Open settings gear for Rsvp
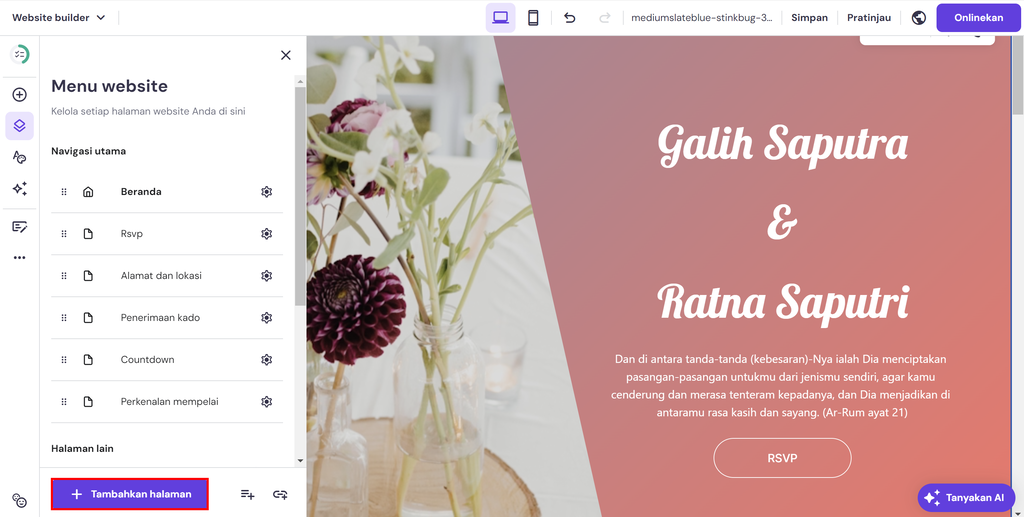This screenshot has width=1024, height=517. (266, 234)
